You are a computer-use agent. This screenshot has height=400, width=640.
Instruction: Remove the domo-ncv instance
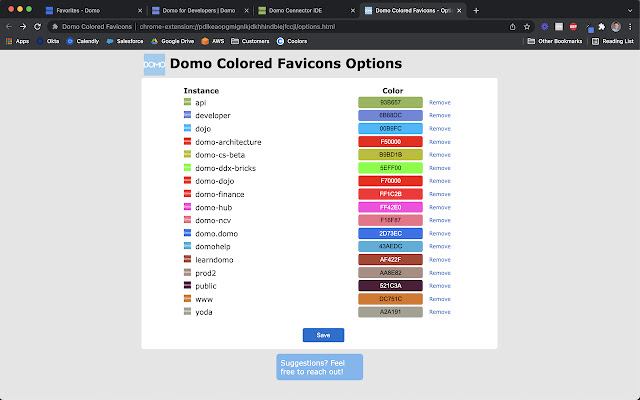click(440, 220)
